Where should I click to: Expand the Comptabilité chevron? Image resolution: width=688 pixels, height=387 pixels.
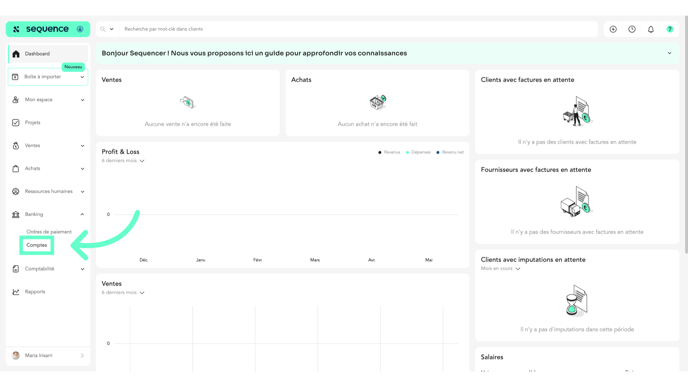pos(82,269)
